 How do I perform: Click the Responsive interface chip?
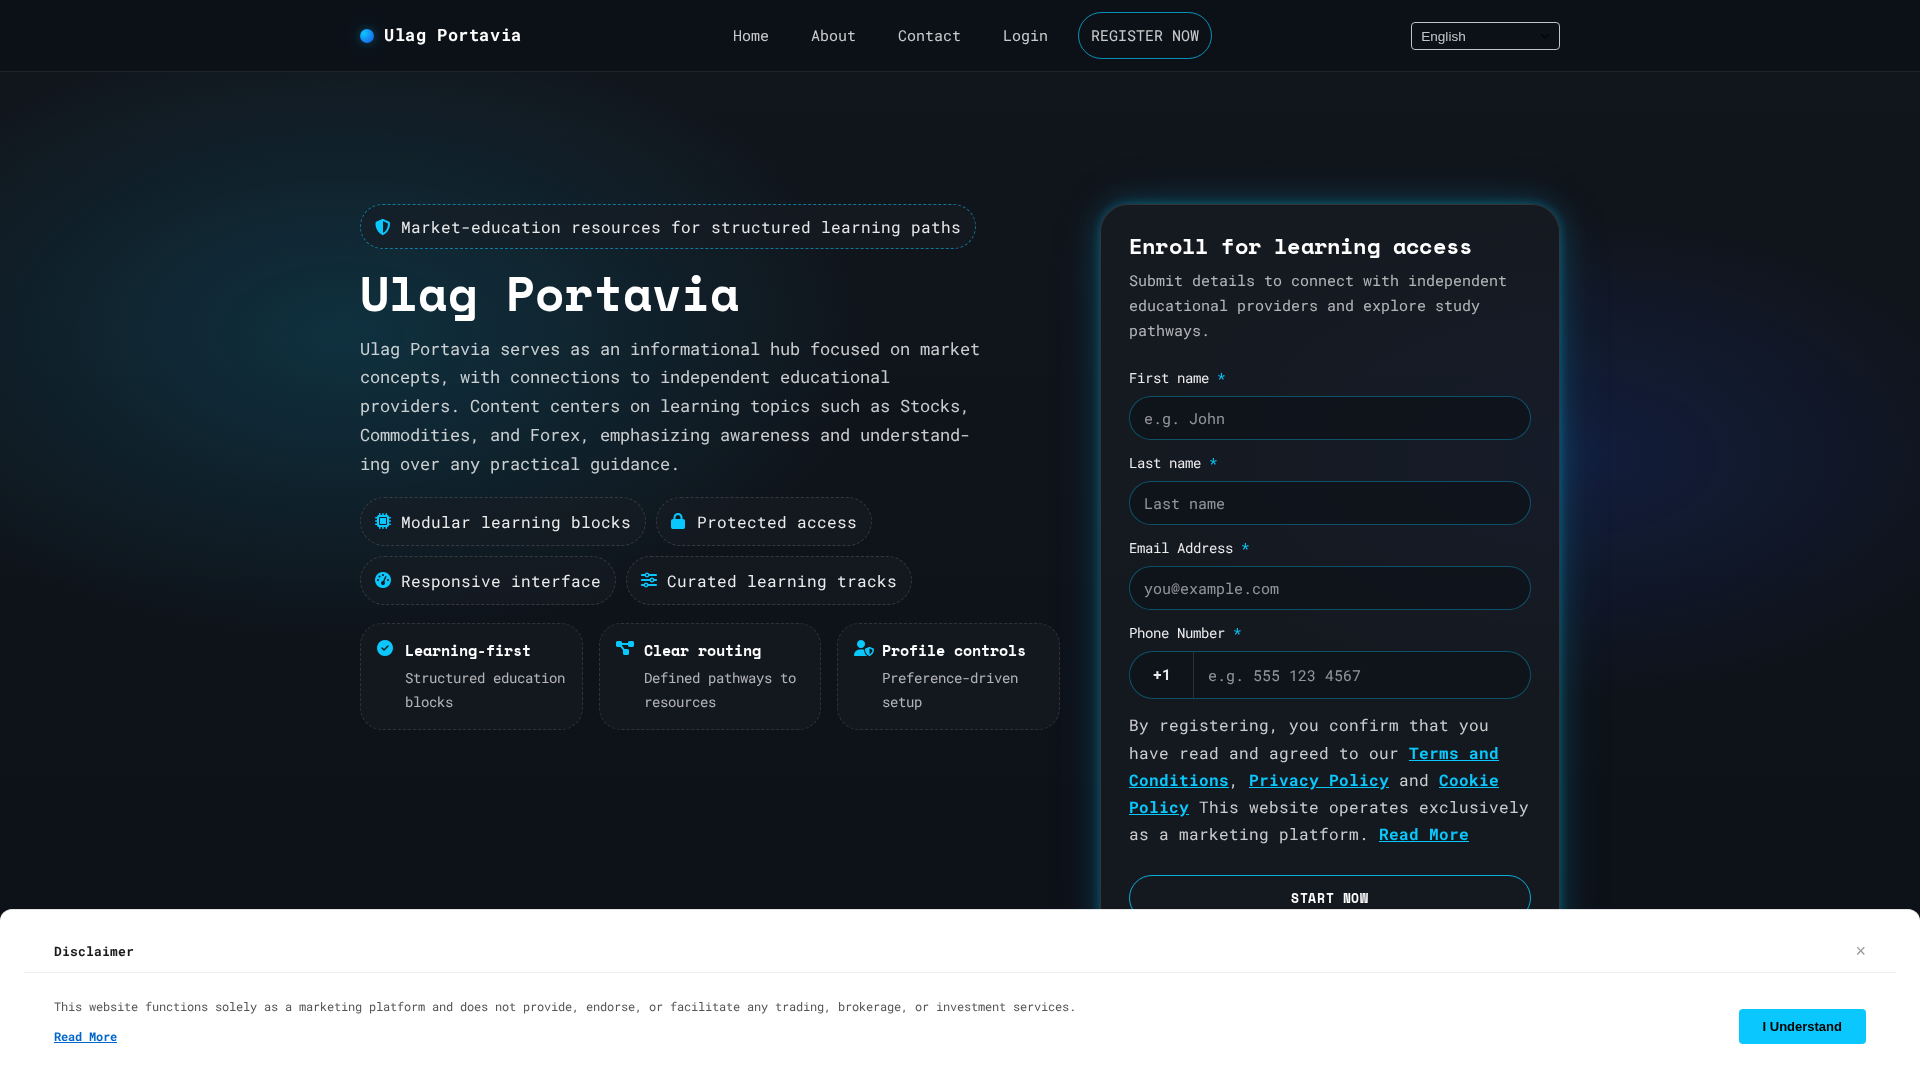[x=488, y=580]
